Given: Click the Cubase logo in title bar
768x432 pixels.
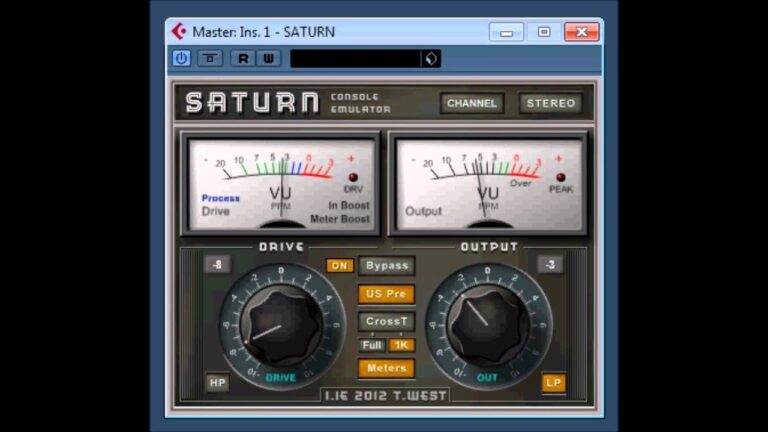Looking at the screenshot, I should tap(179, 31).
